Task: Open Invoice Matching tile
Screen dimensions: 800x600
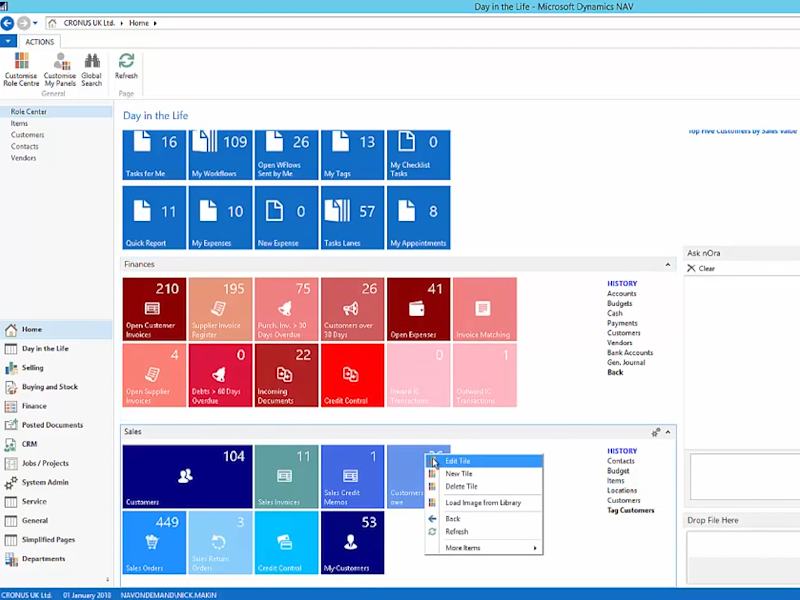Action: (485, 309)
